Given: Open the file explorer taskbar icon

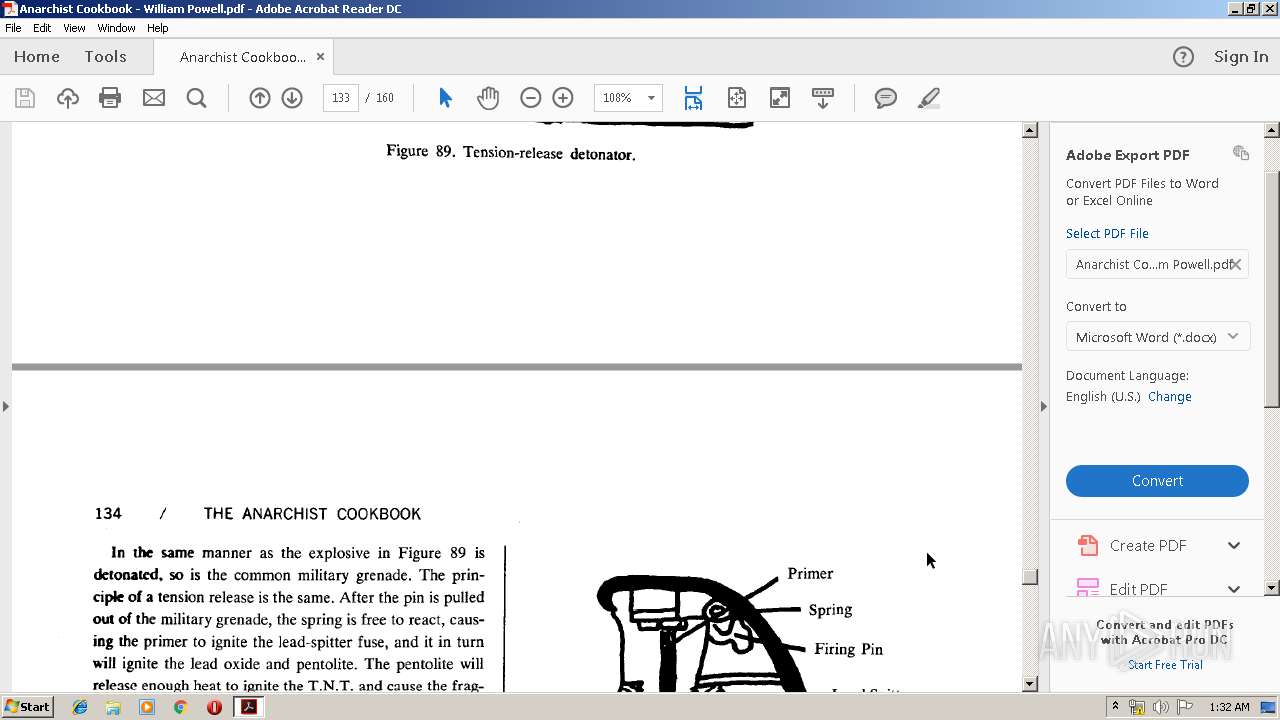Looking at the screenshot, I should (113, 707).
